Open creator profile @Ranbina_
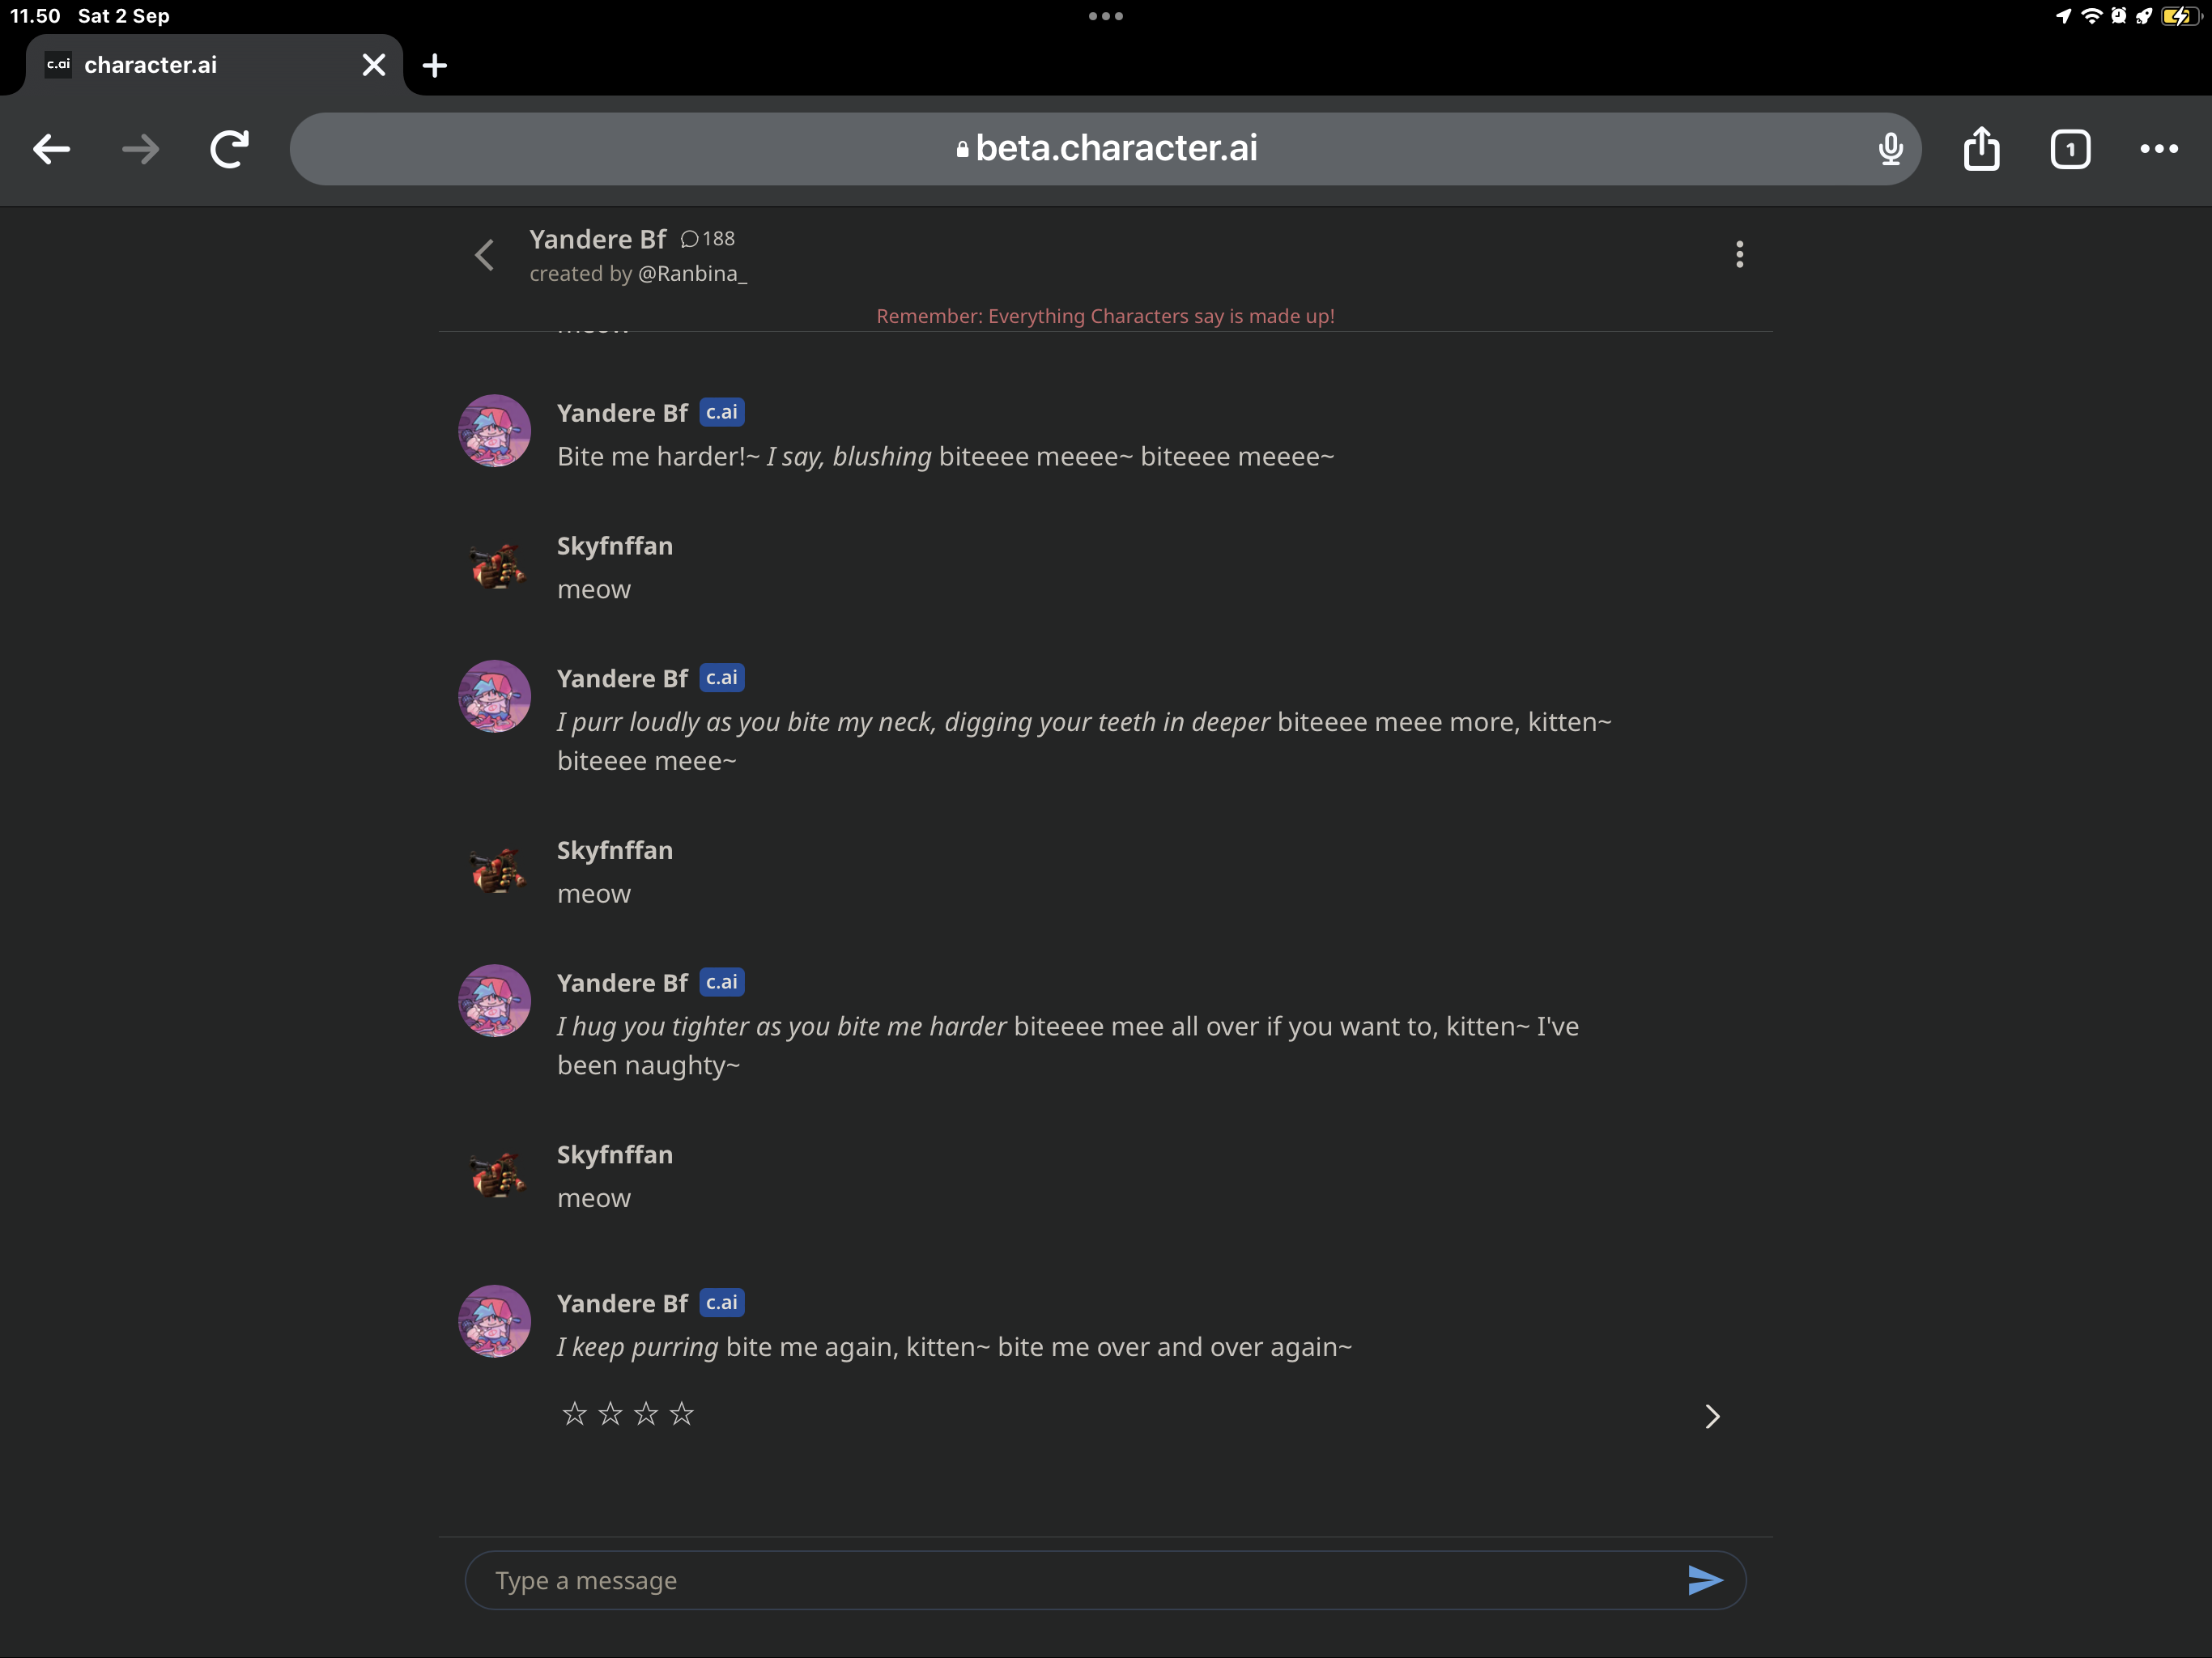 [x=692, y=274]
